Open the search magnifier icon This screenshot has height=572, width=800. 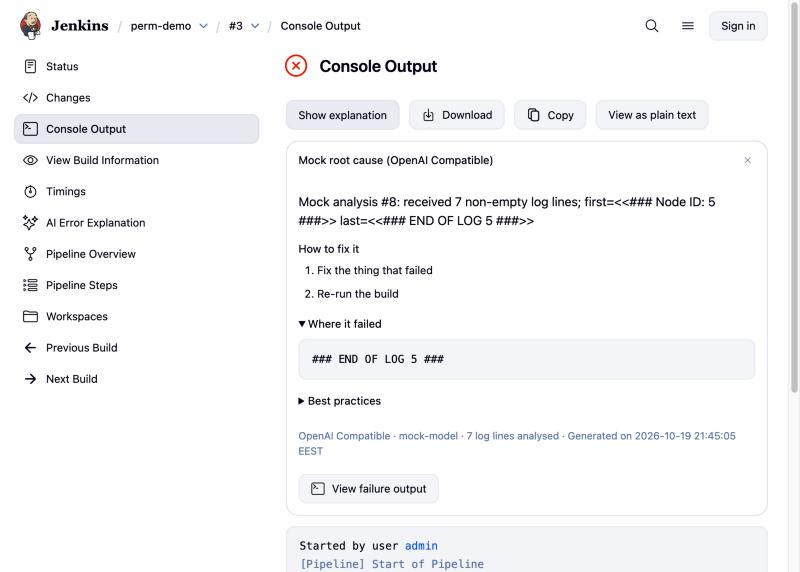[652, 26]
